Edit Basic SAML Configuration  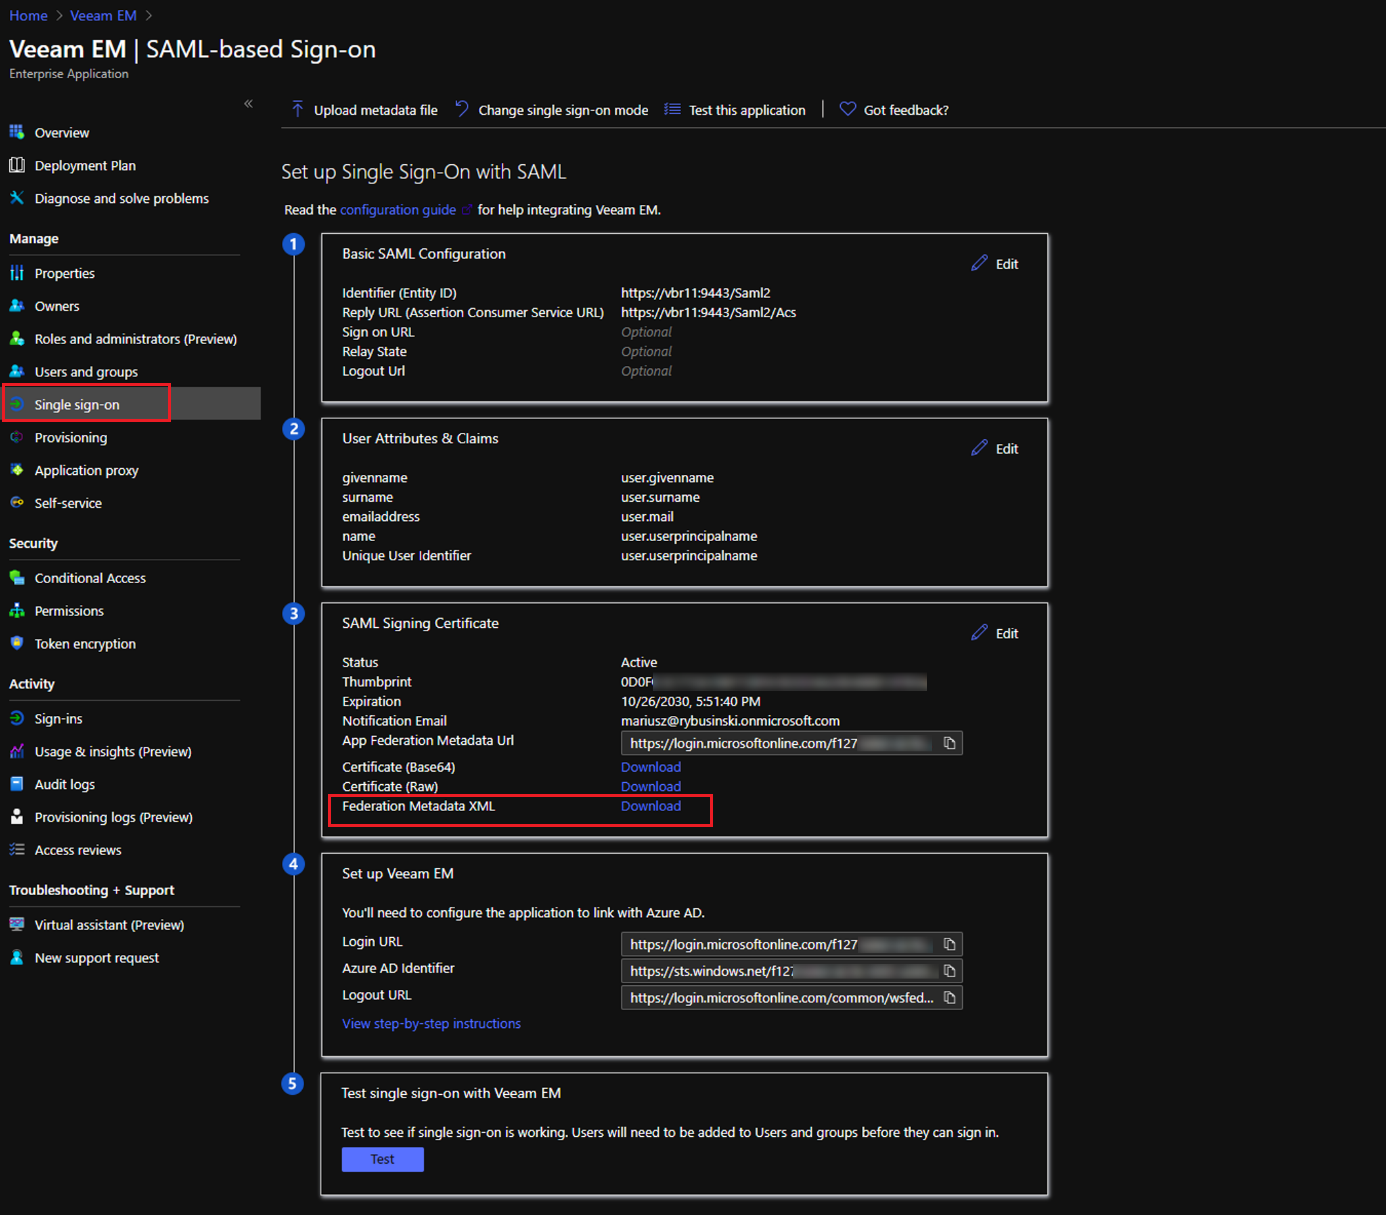coord(995,264)
